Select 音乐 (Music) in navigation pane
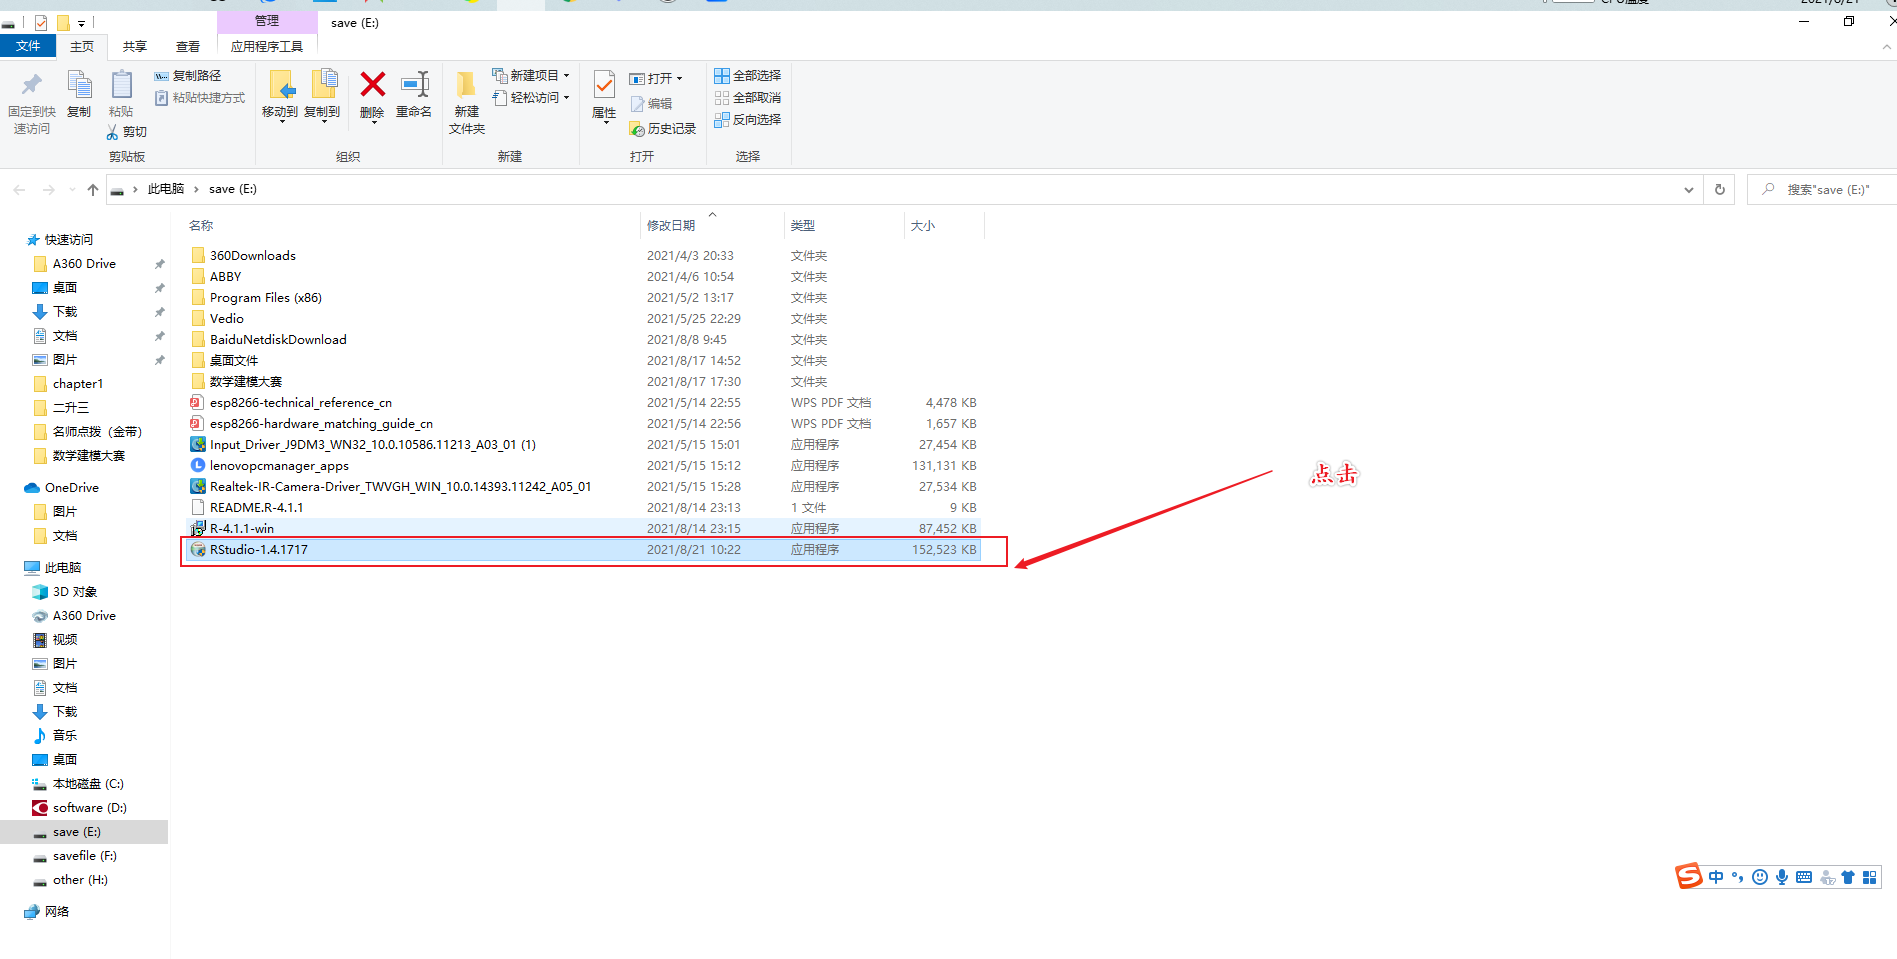This screenshot has width=1897, height=959. click(65, 736)
